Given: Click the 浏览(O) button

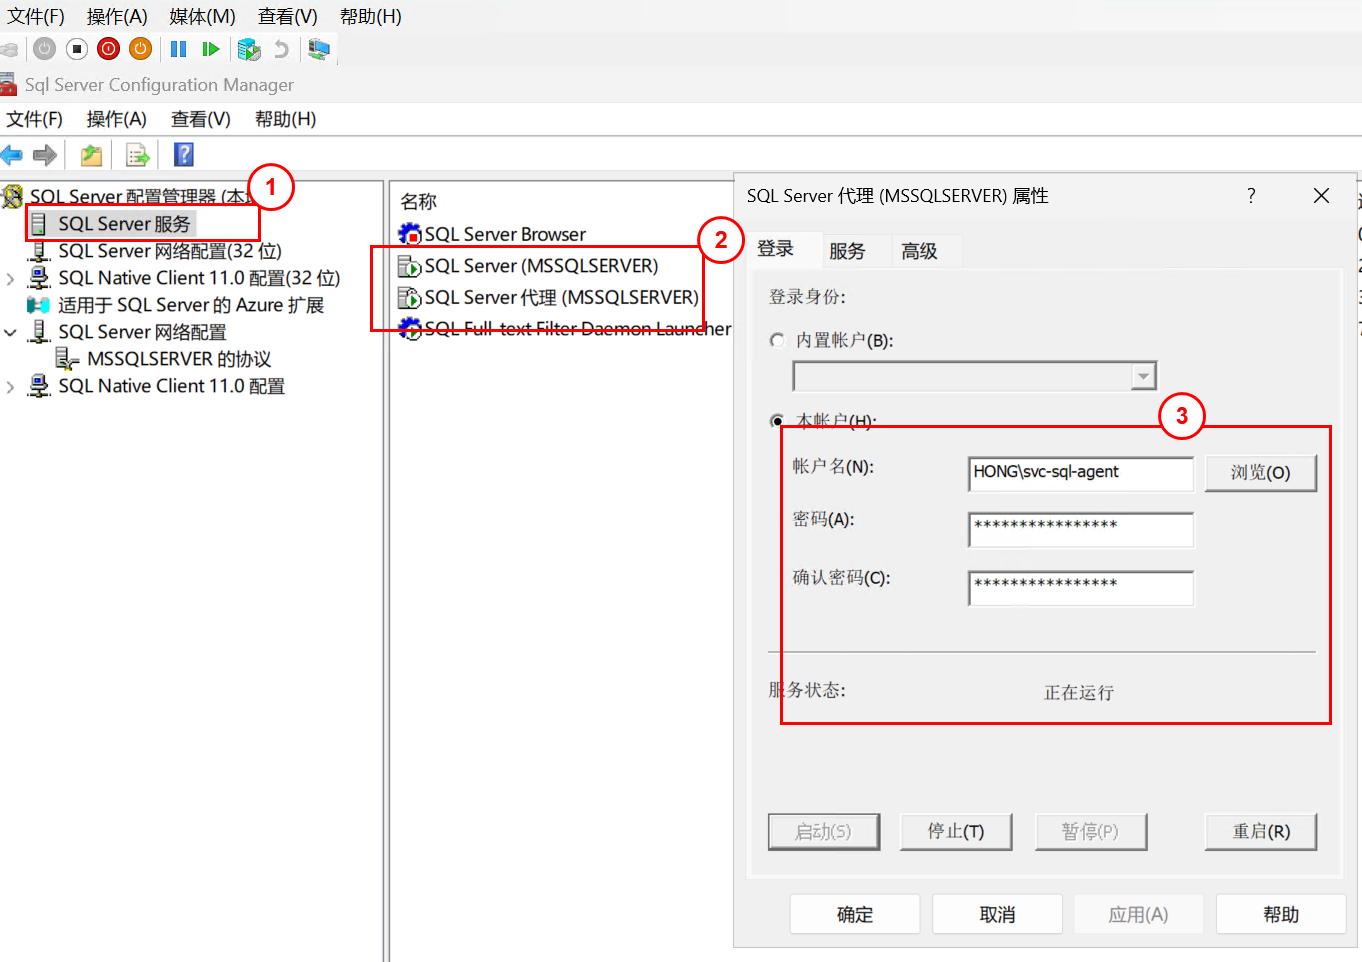Looking at the screenshot, I should (1260, 473).
